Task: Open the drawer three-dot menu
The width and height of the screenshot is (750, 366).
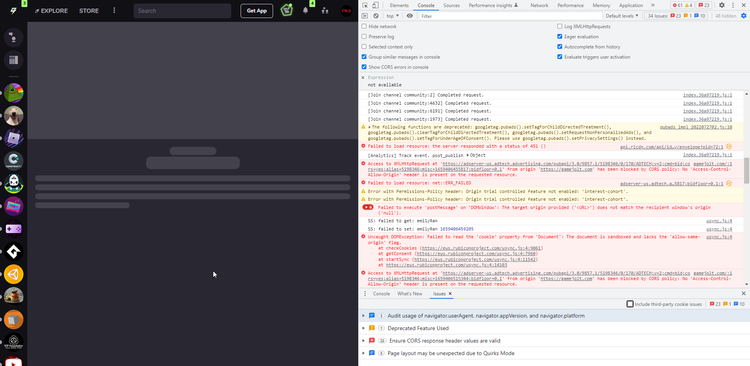Action: (365, 293)
